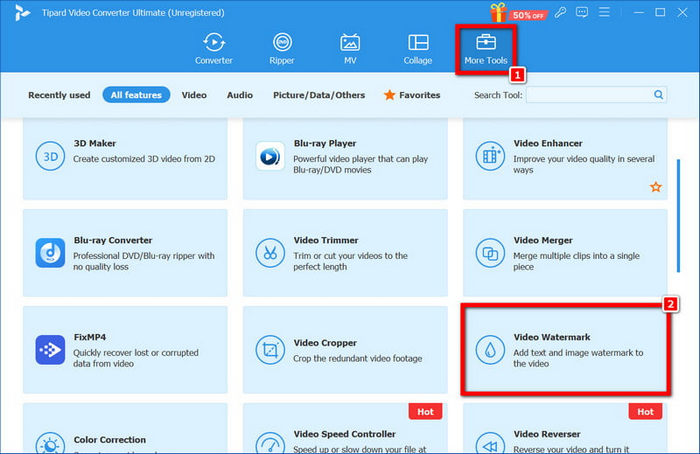Open registration via the key icon

(560, 12)
